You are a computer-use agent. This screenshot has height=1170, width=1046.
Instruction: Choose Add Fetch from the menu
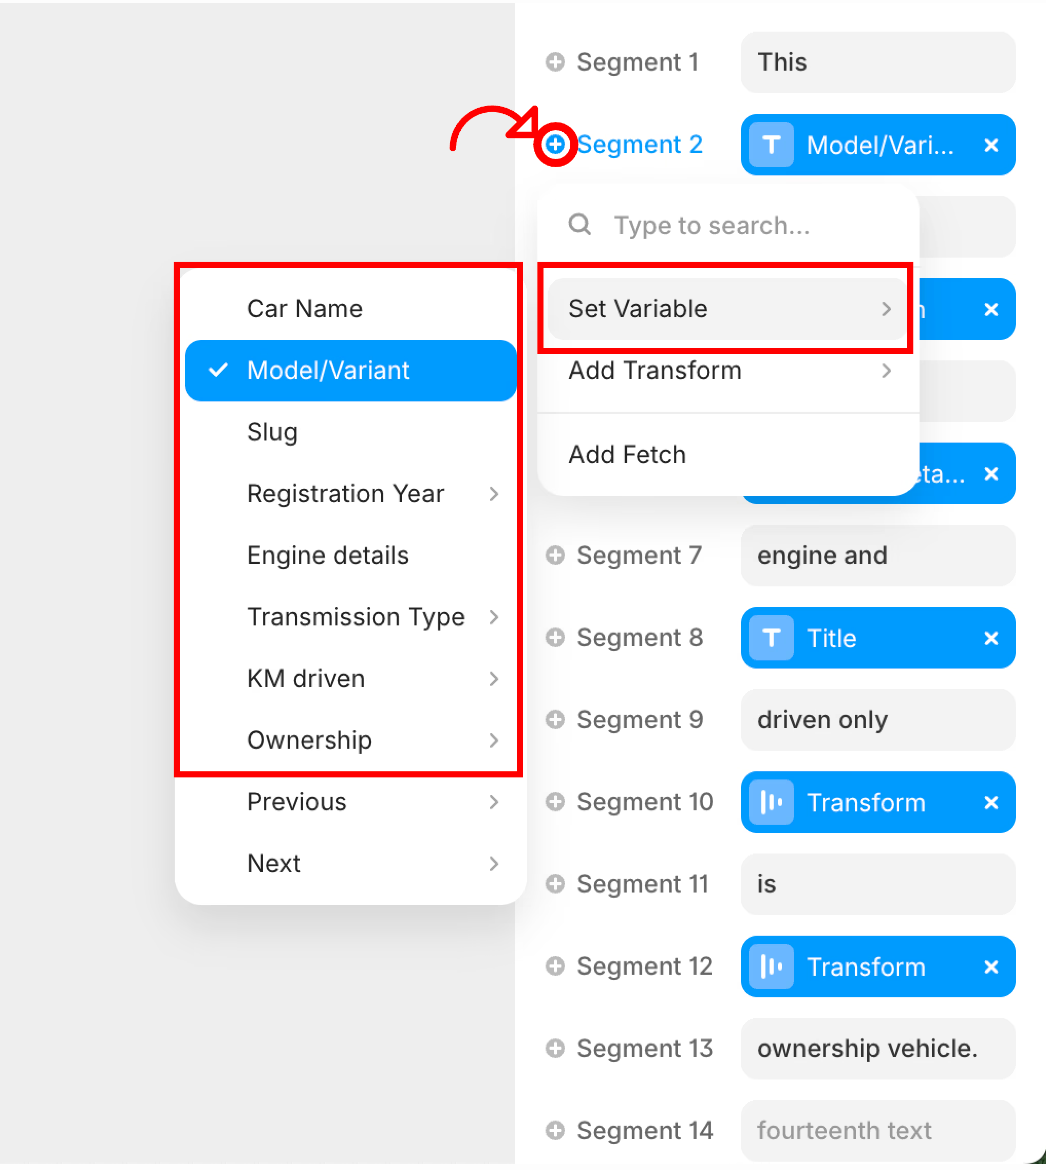point(727,454)
